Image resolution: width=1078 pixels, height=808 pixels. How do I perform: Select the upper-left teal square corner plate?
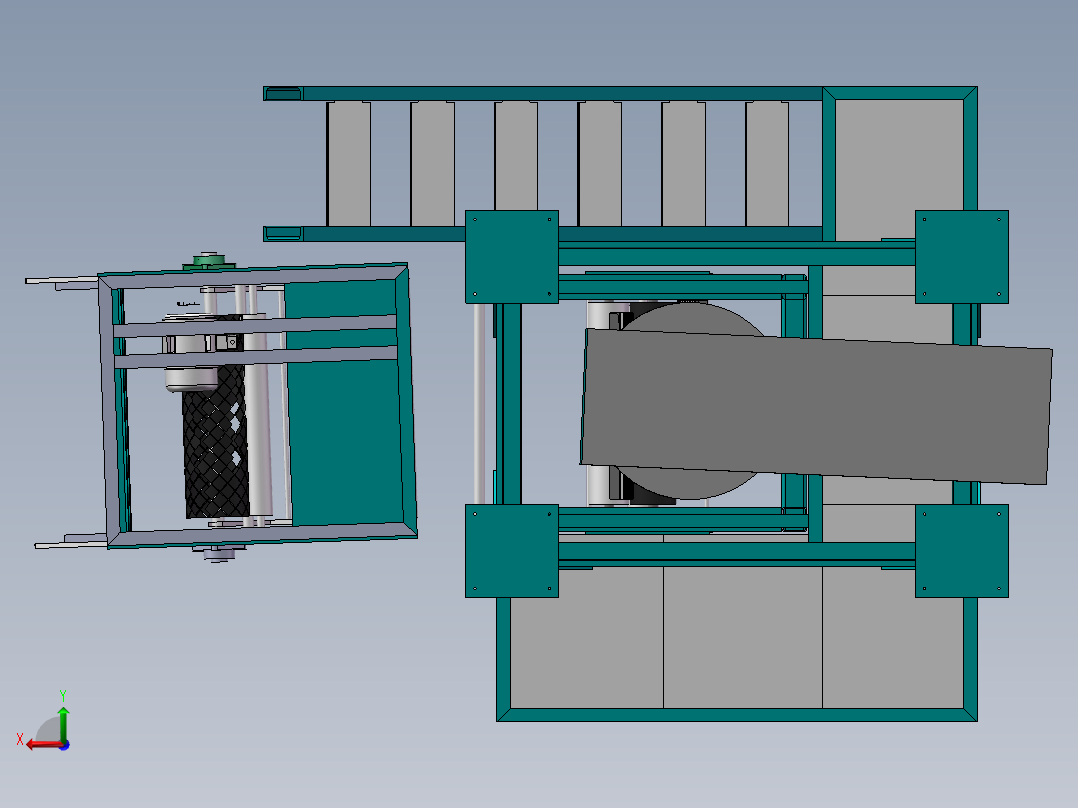512,256
